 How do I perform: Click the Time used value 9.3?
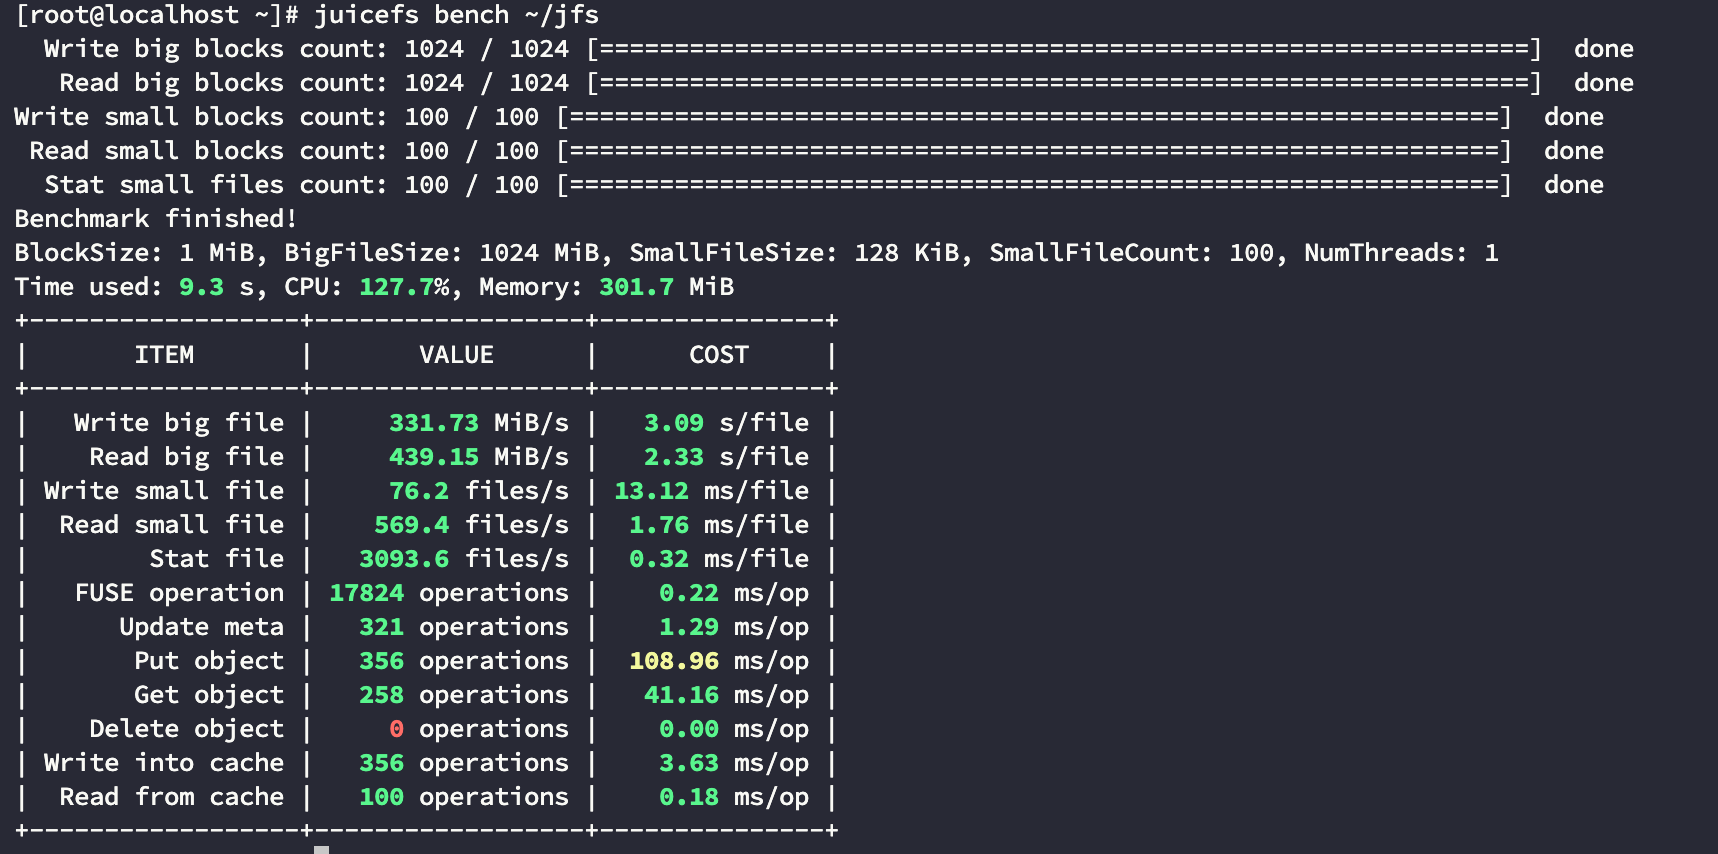(x=201, y=287)
